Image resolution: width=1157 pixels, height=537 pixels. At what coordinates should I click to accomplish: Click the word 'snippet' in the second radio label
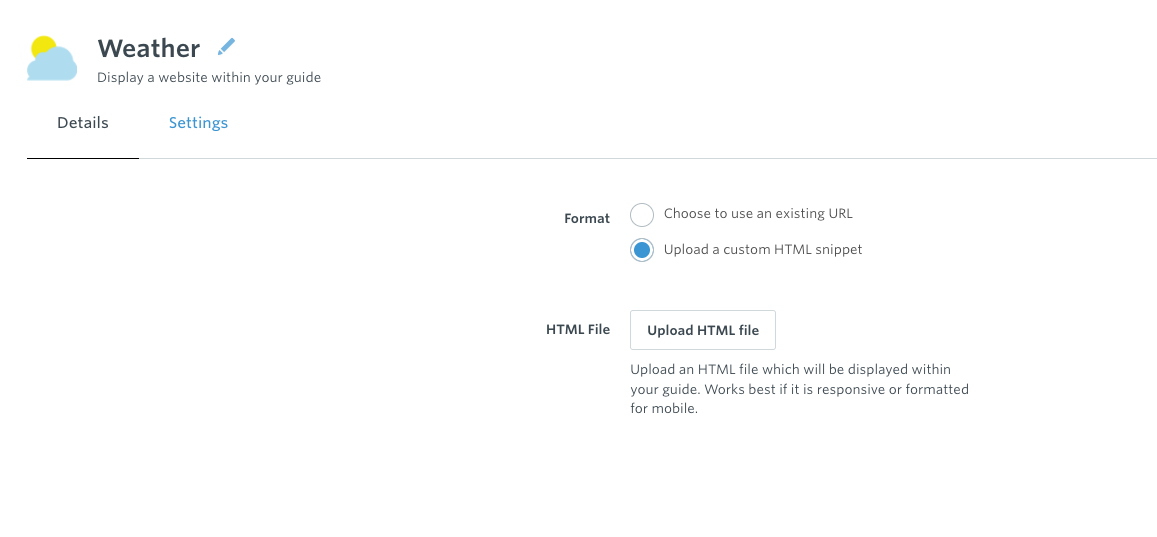837,249
